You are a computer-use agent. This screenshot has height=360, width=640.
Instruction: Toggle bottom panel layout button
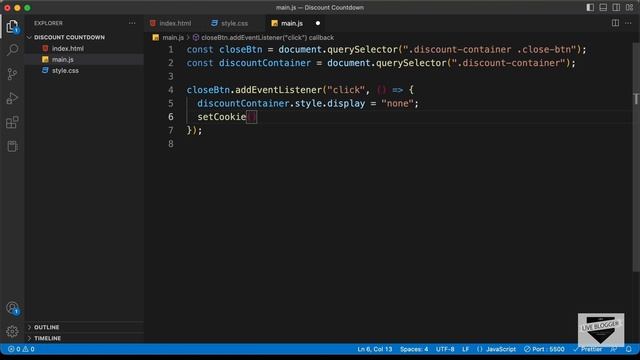(603, 7)
